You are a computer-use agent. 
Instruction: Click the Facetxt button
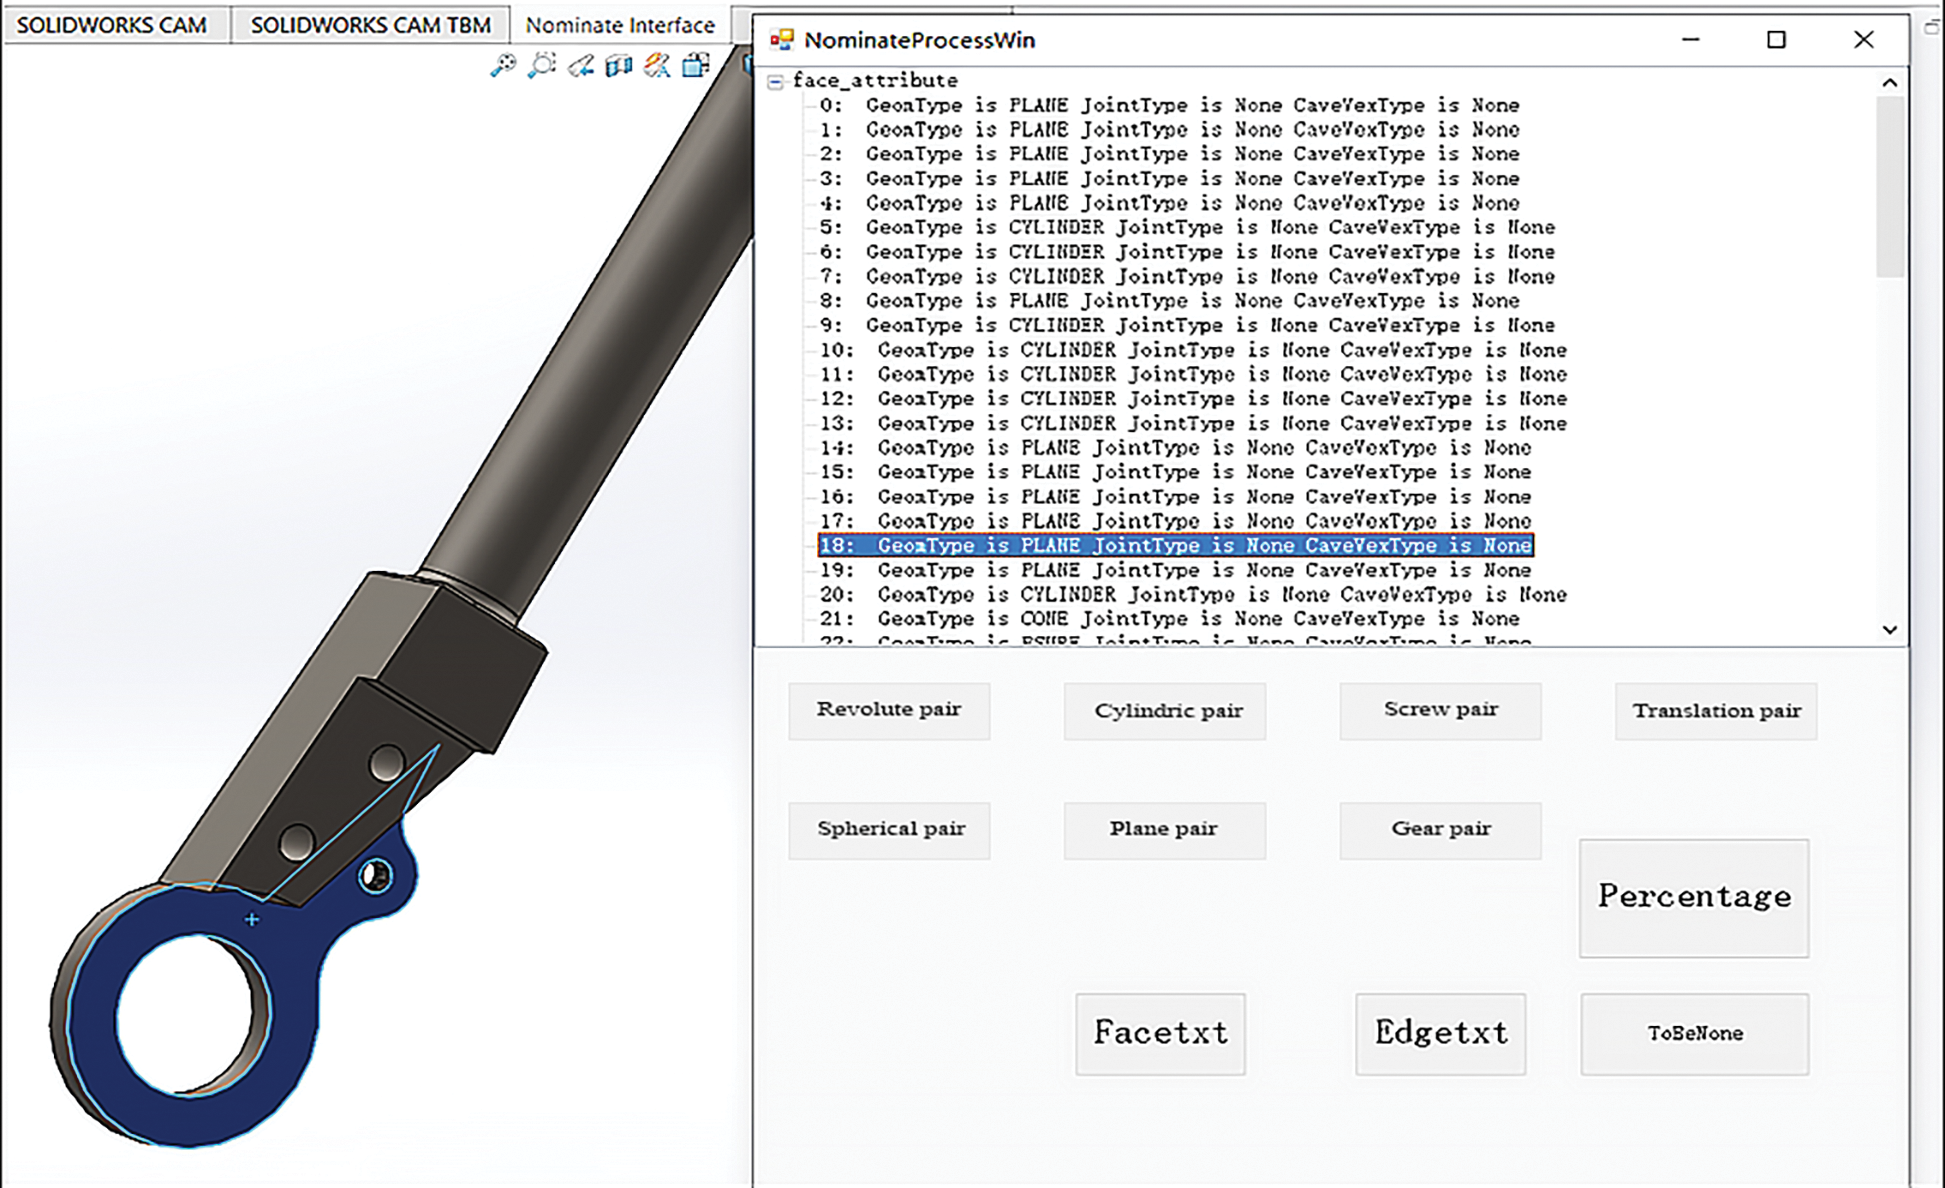pyautogui.click(x=1160, y=1033)
